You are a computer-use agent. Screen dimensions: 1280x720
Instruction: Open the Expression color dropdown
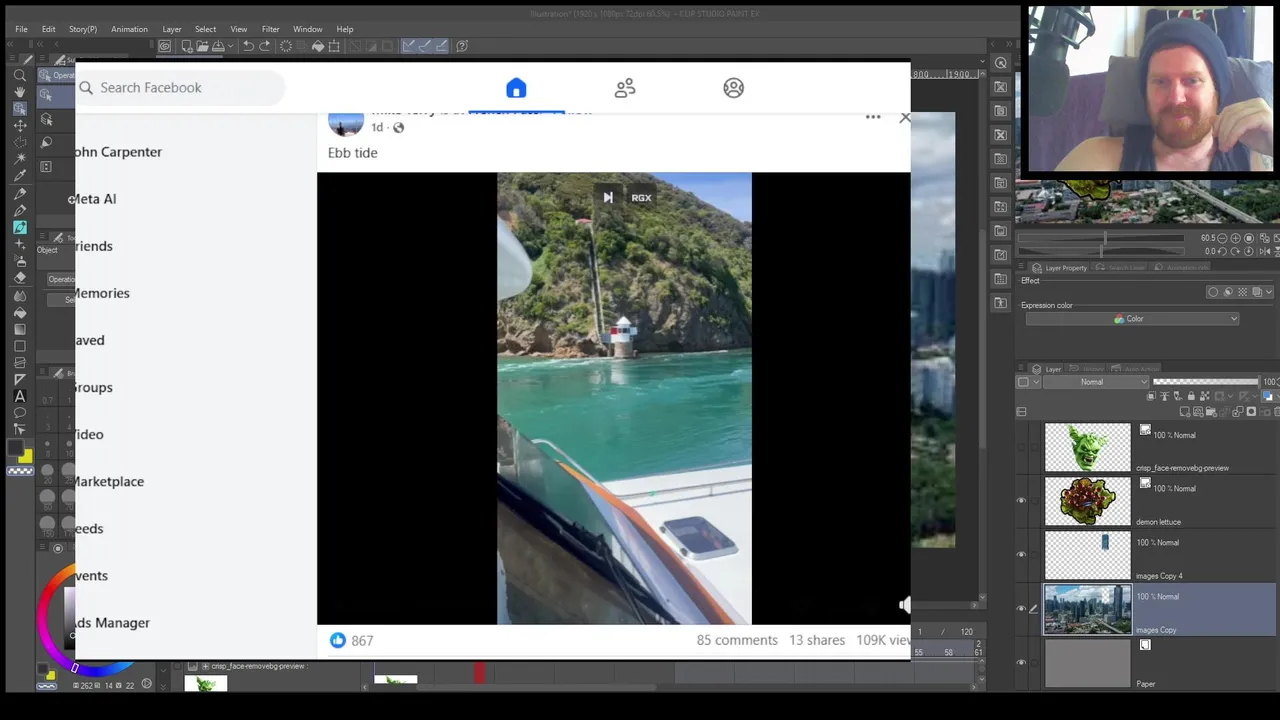pos(1132,319)
